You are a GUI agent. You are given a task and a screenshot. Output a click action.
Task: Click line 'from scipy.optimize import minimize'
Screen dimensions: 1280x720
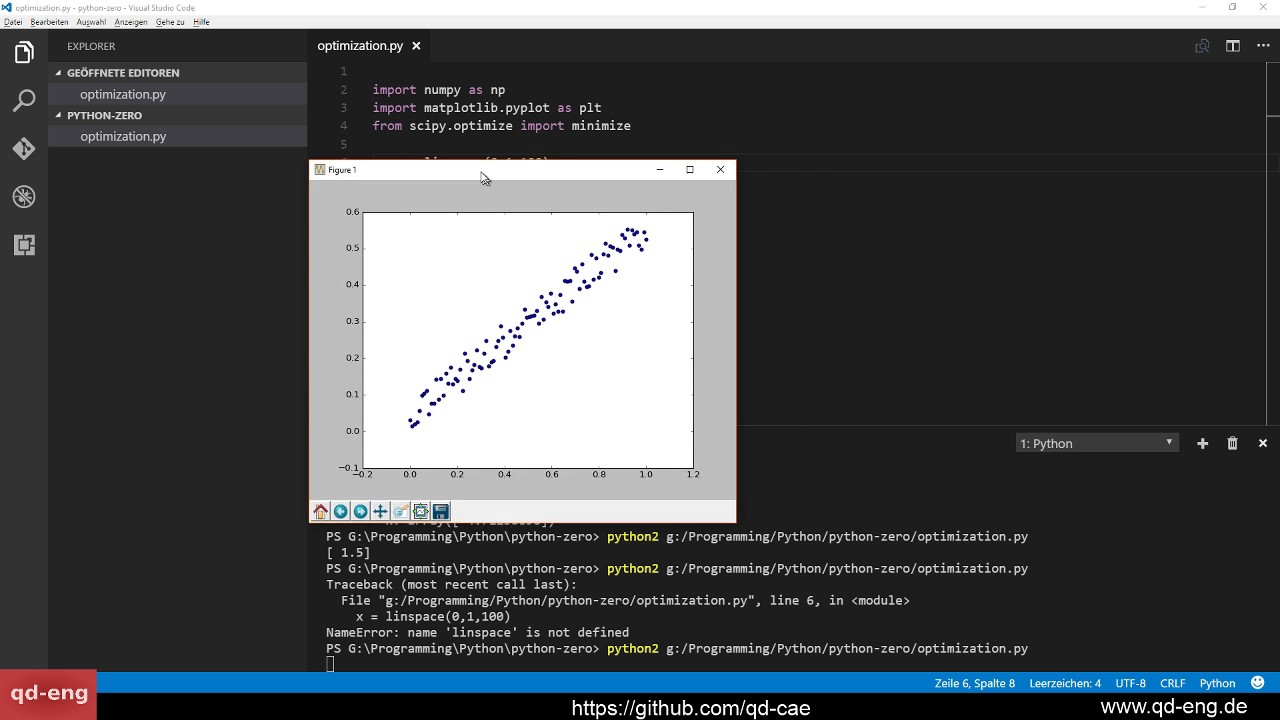pyautogui.click(x=501, y=125)
